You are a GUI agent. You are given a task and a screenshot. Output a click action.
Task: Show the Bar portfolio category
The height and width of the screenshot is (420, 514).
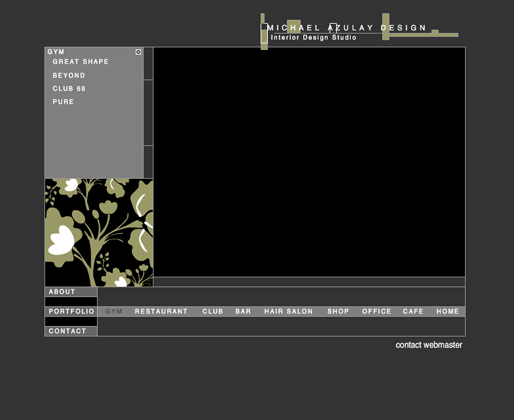[x=243, y=311]
